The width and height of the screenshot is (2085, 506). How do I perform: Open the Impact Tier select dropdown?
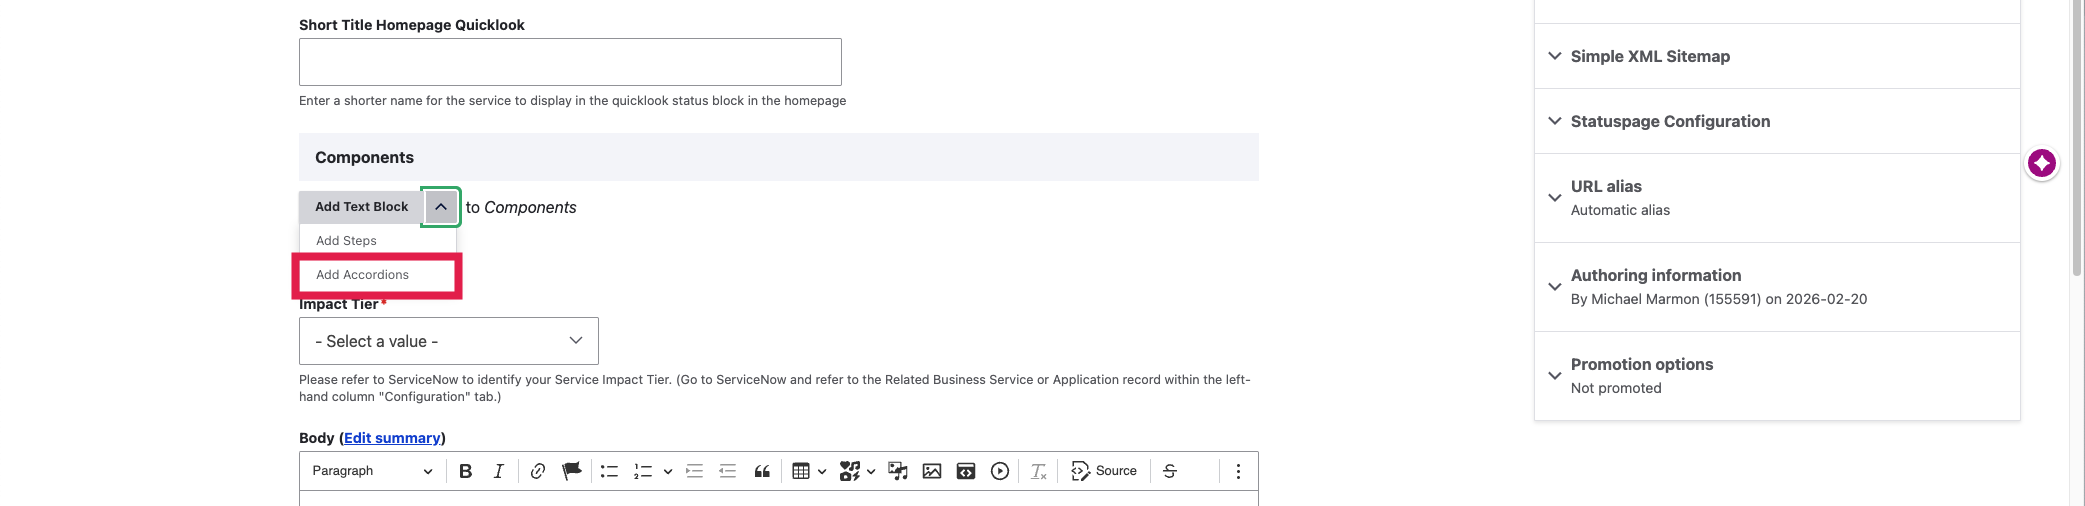coord(448,341)
